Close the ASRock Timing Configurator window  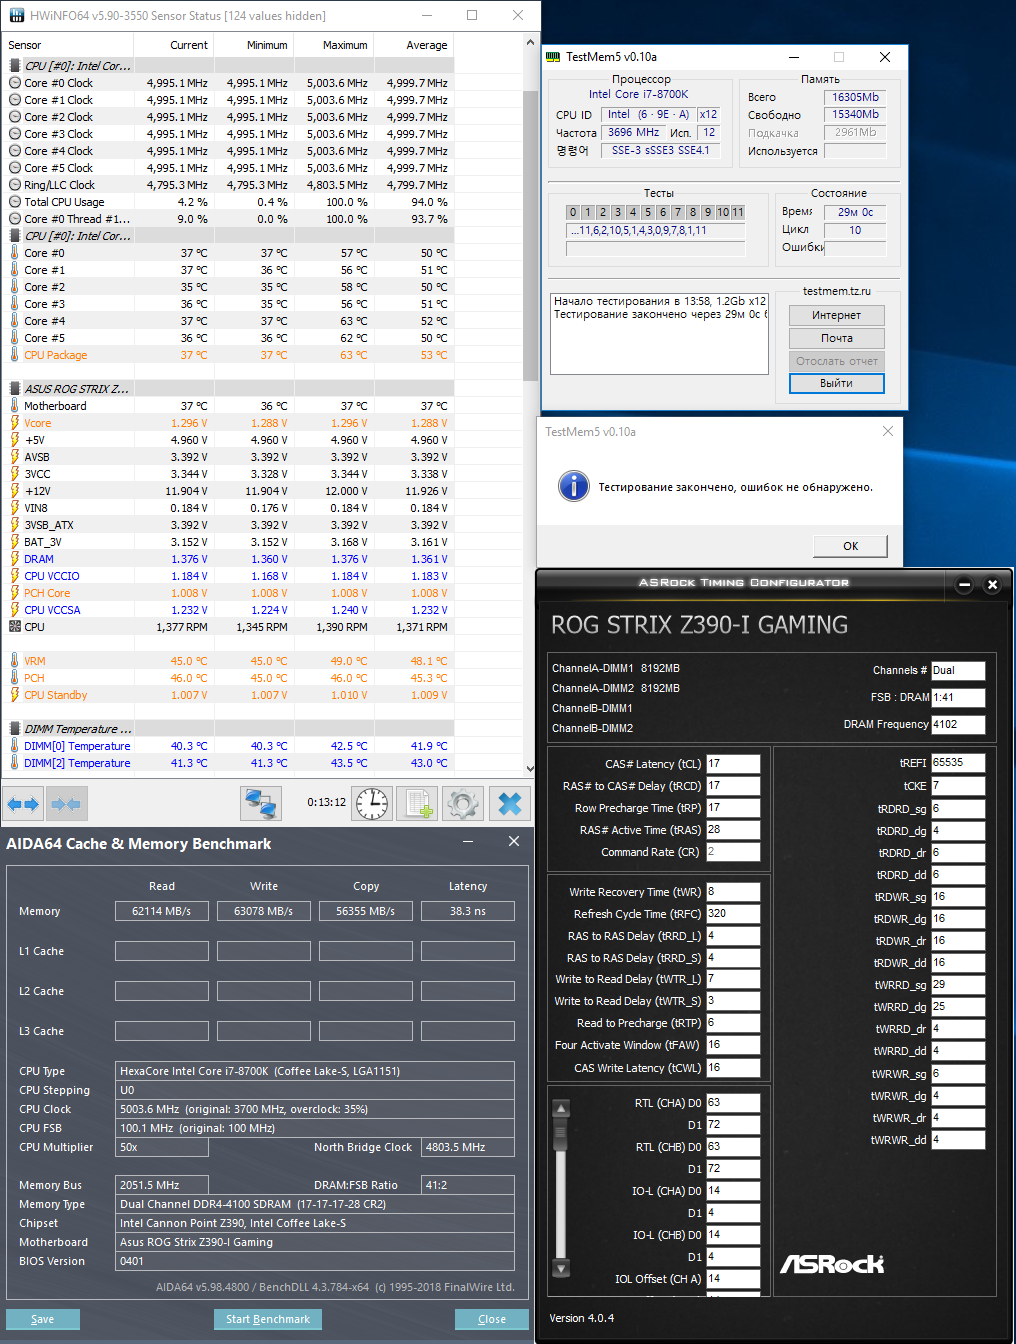(x=992, y=585)
